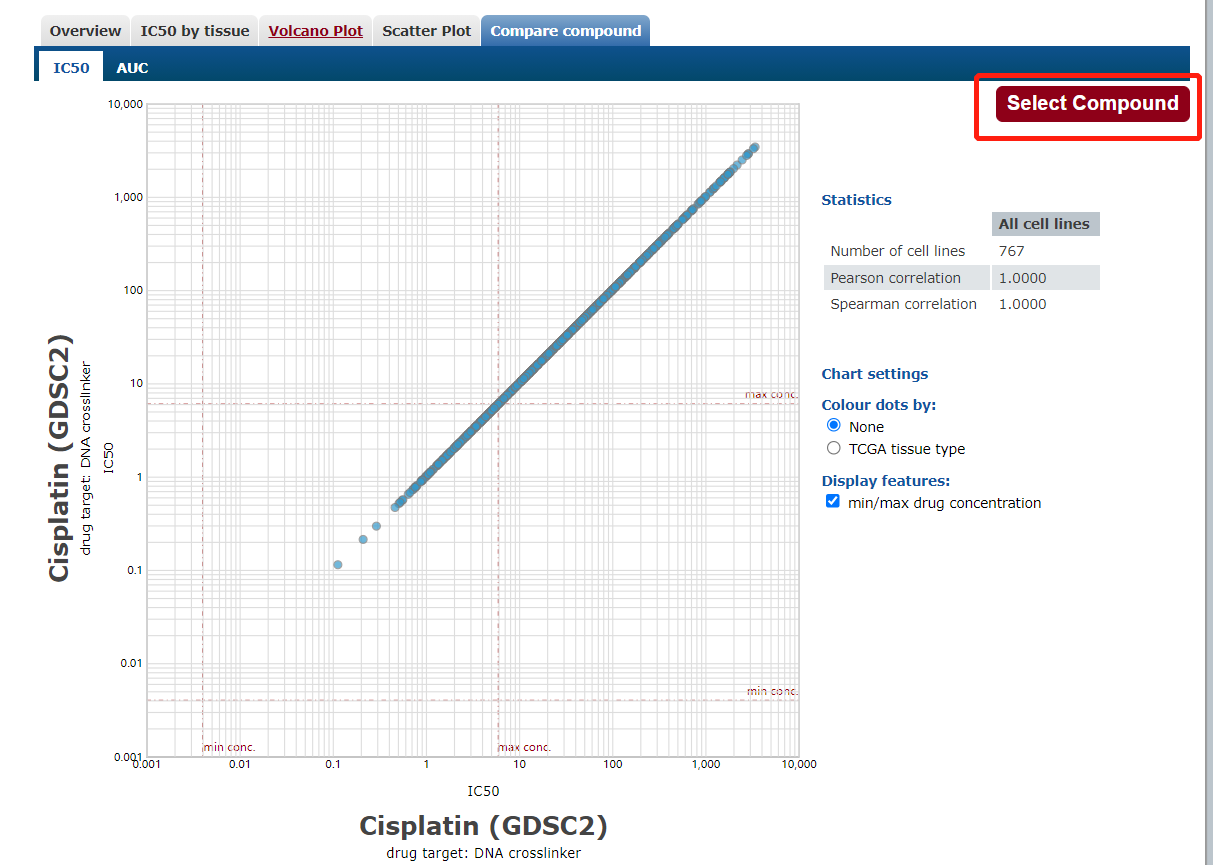
Task: Click the highest data point on the diagonal
Action: [x=754, y=147]
